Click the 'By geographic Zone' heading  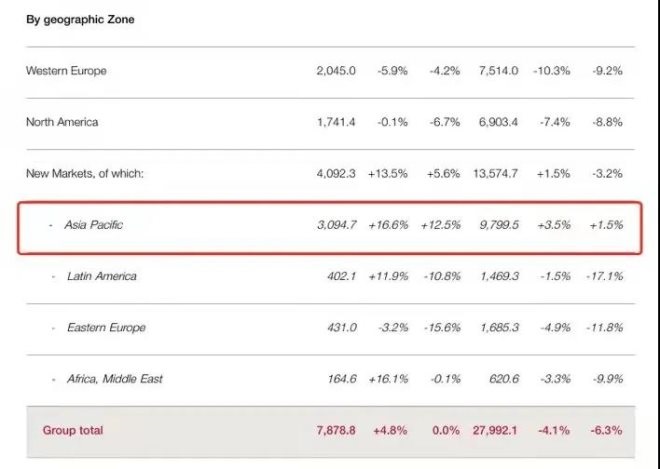click(x=80, y=19)
